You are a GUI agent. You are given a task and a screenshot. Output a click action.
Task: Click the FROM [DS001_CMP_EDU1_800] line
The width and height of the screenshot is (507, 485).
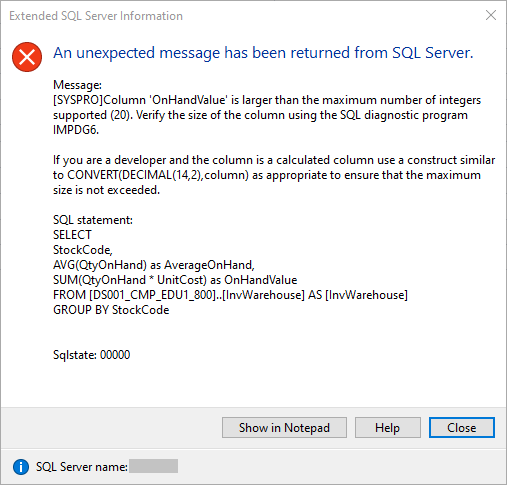point(230,295)
